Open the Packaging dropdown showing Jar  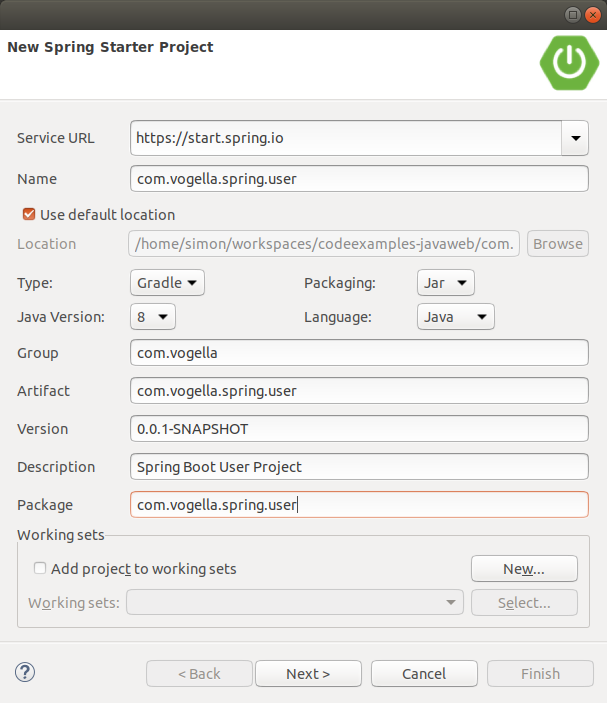pos(445,283)
